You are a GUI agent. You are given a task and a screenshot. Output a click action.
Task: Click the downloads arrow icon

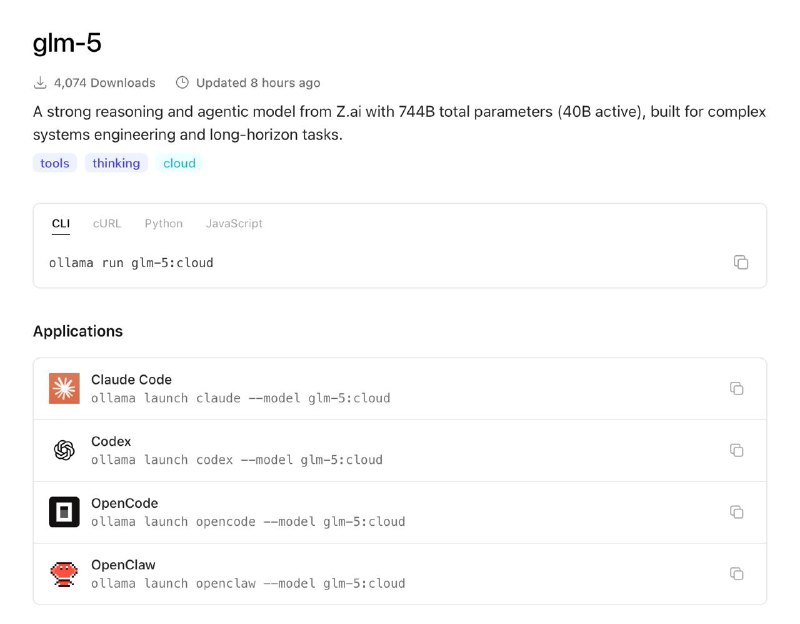(40, 83)
